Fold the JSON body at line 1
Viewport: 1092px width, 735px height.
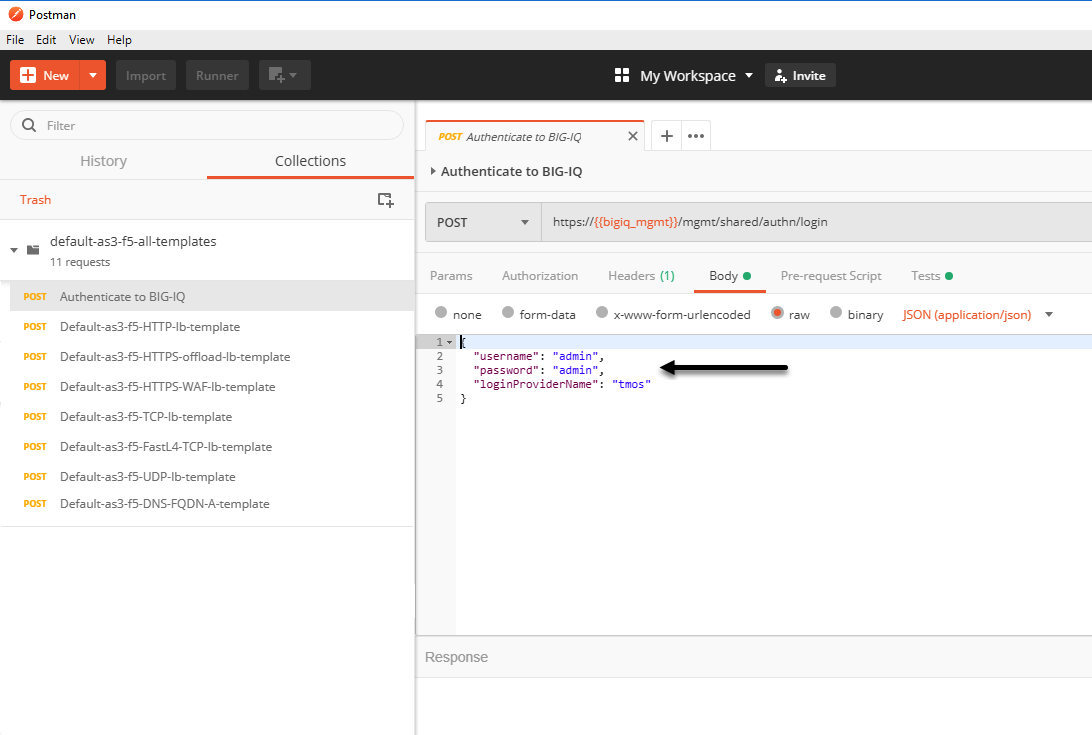(x=450, y=342)
